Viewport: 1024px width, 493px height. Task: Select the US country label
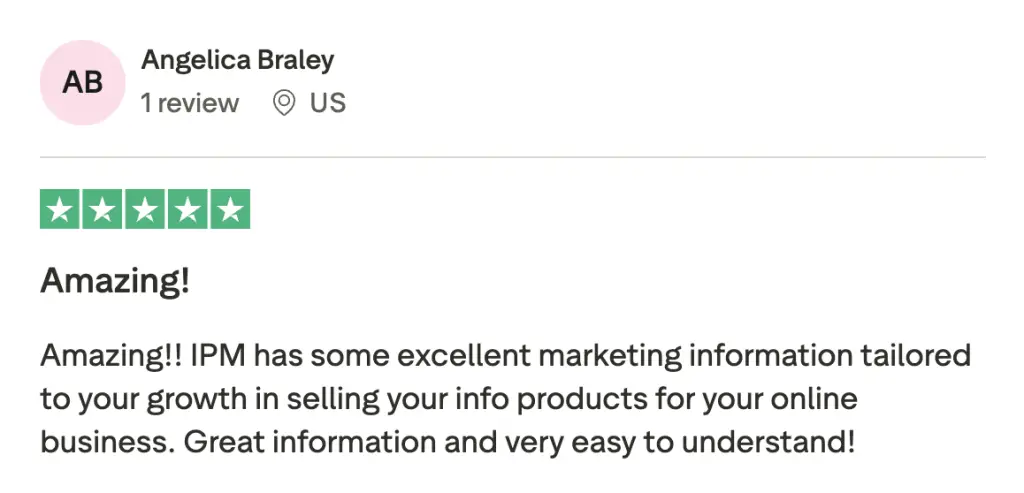click(x=328, y=103)
